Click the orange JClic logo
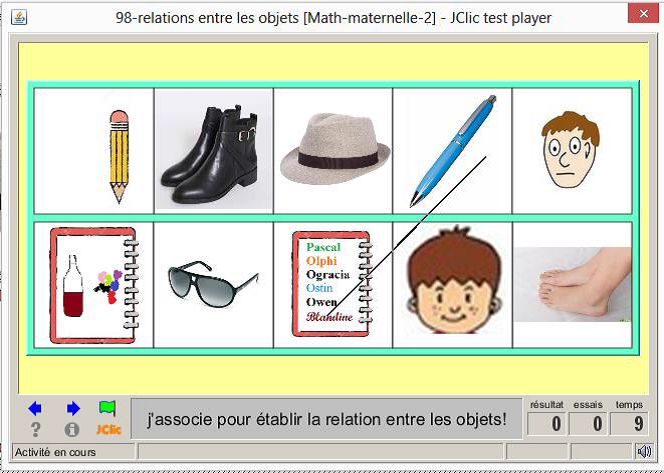Screen dimensions: 664x473 click(108, 430)
